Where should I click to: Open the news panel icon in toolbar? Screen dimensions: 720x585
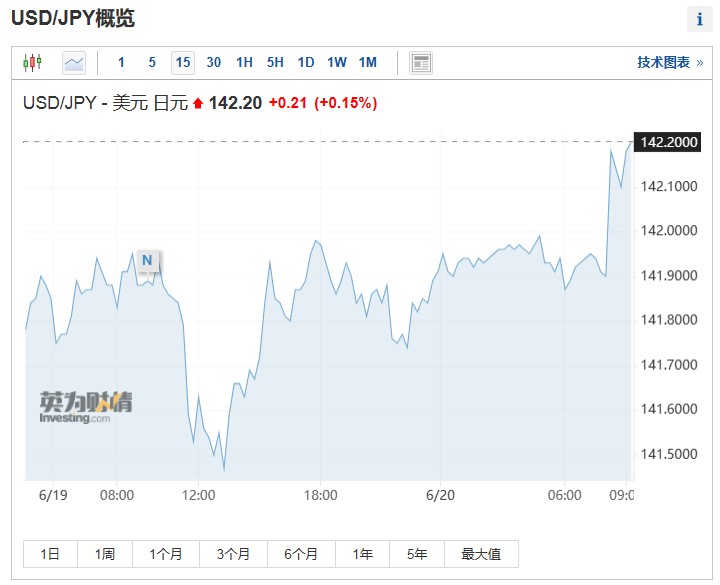[x=421, y=62]
